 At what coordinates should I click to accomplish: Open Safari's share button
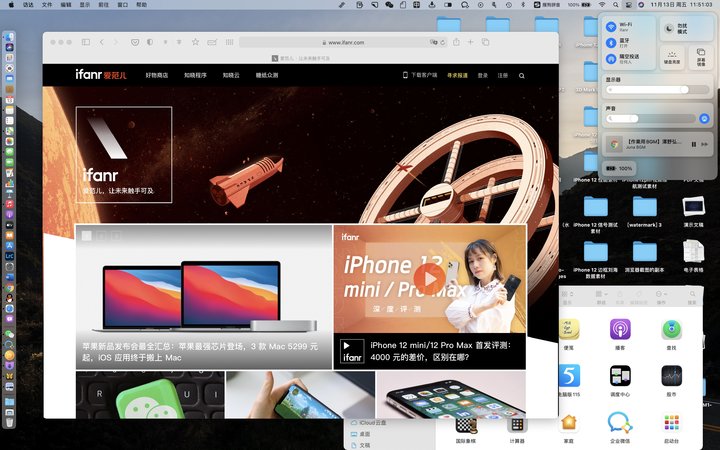pyautogui.click(x=456, y=42)
